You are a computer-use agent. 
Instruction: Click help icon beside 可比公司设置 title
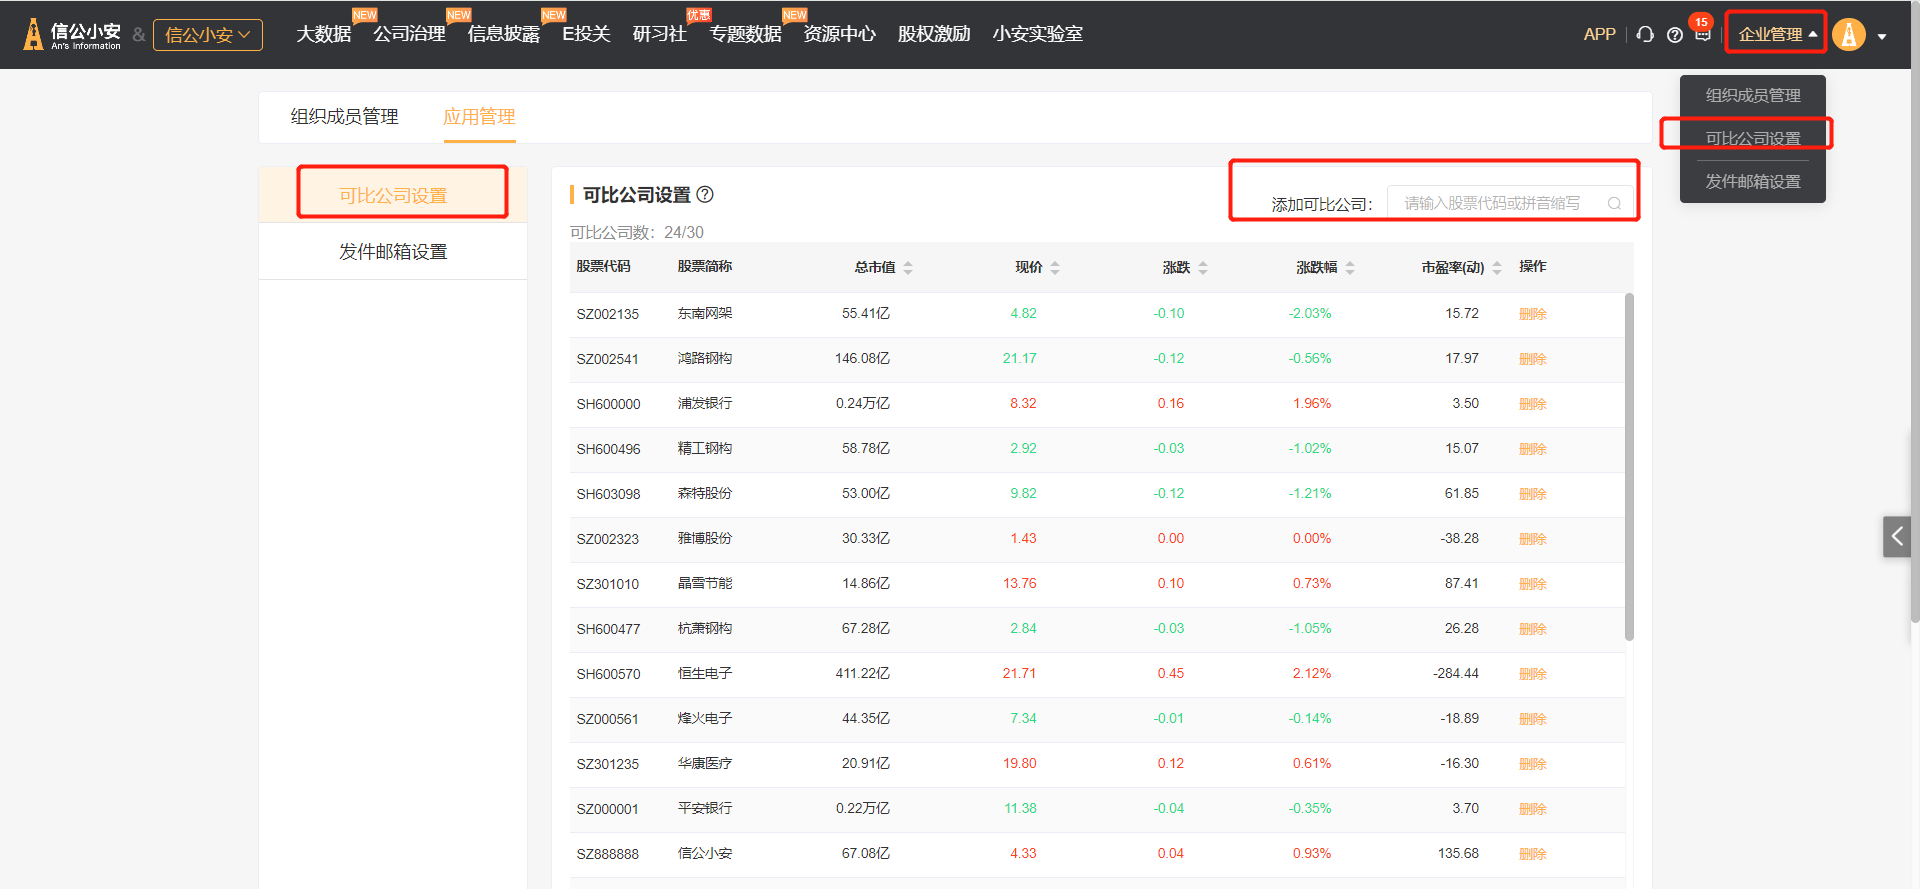pyautogui.click(x=705, y=195)
